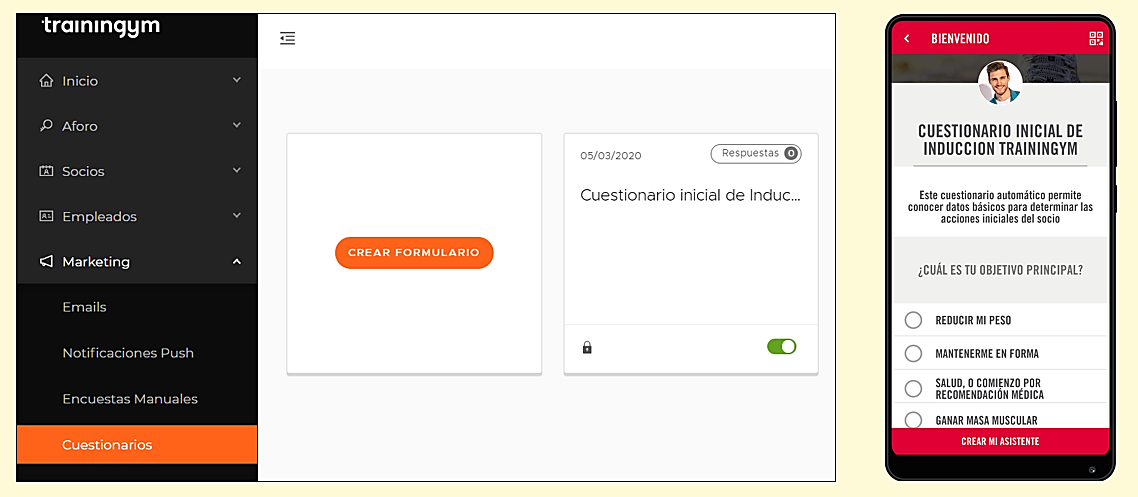Tap the Crear mi asistente button
Viewport: 1138px width, 497px height.
[x=1000, y=441]
